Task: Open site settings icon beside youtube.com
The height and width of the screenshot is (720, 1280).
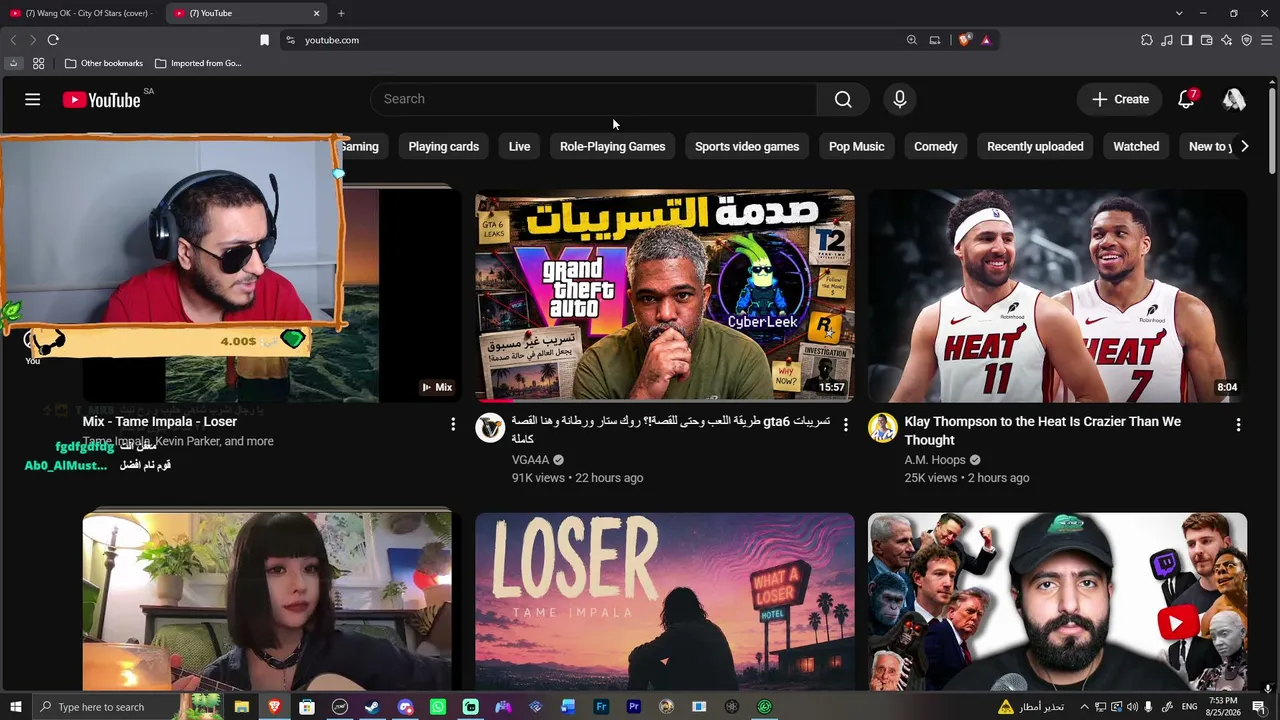Action: click(x=290, y=40)
